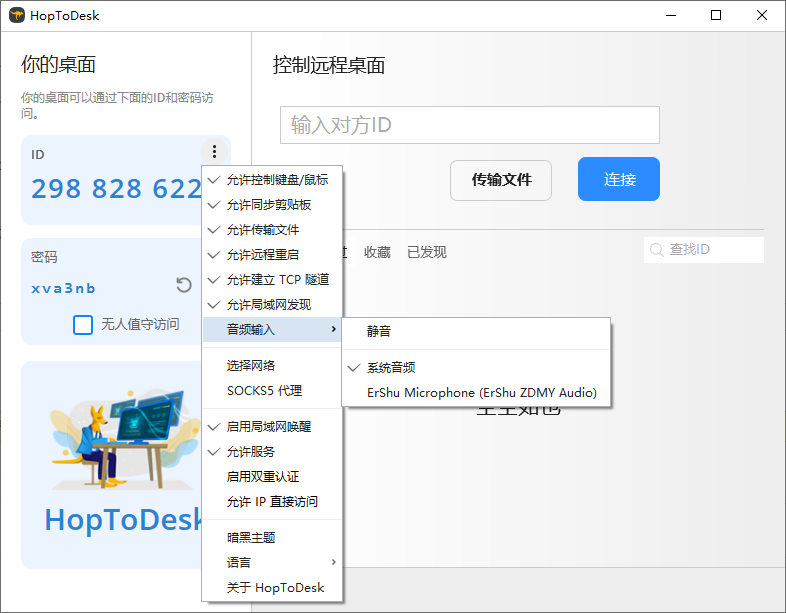Click 启用双重认证 menu item
786x613 pixels.
pyautogui.click(x=272, y=477)
